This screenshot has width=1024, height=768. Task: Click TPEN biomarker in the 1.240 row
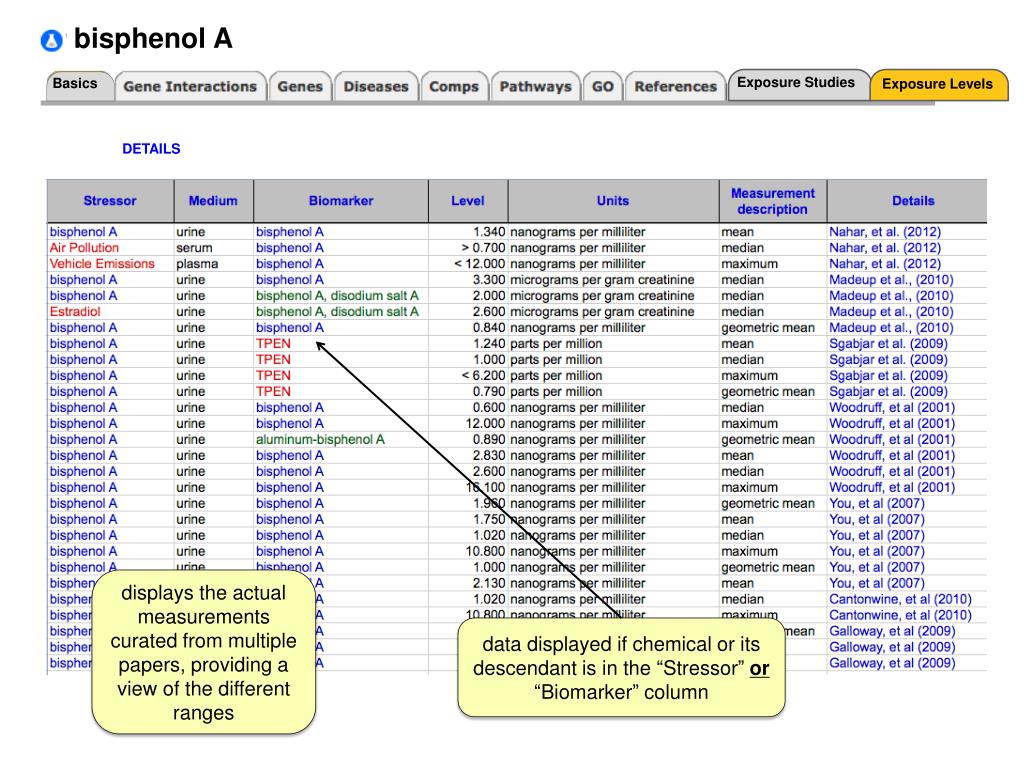(273, 344)
